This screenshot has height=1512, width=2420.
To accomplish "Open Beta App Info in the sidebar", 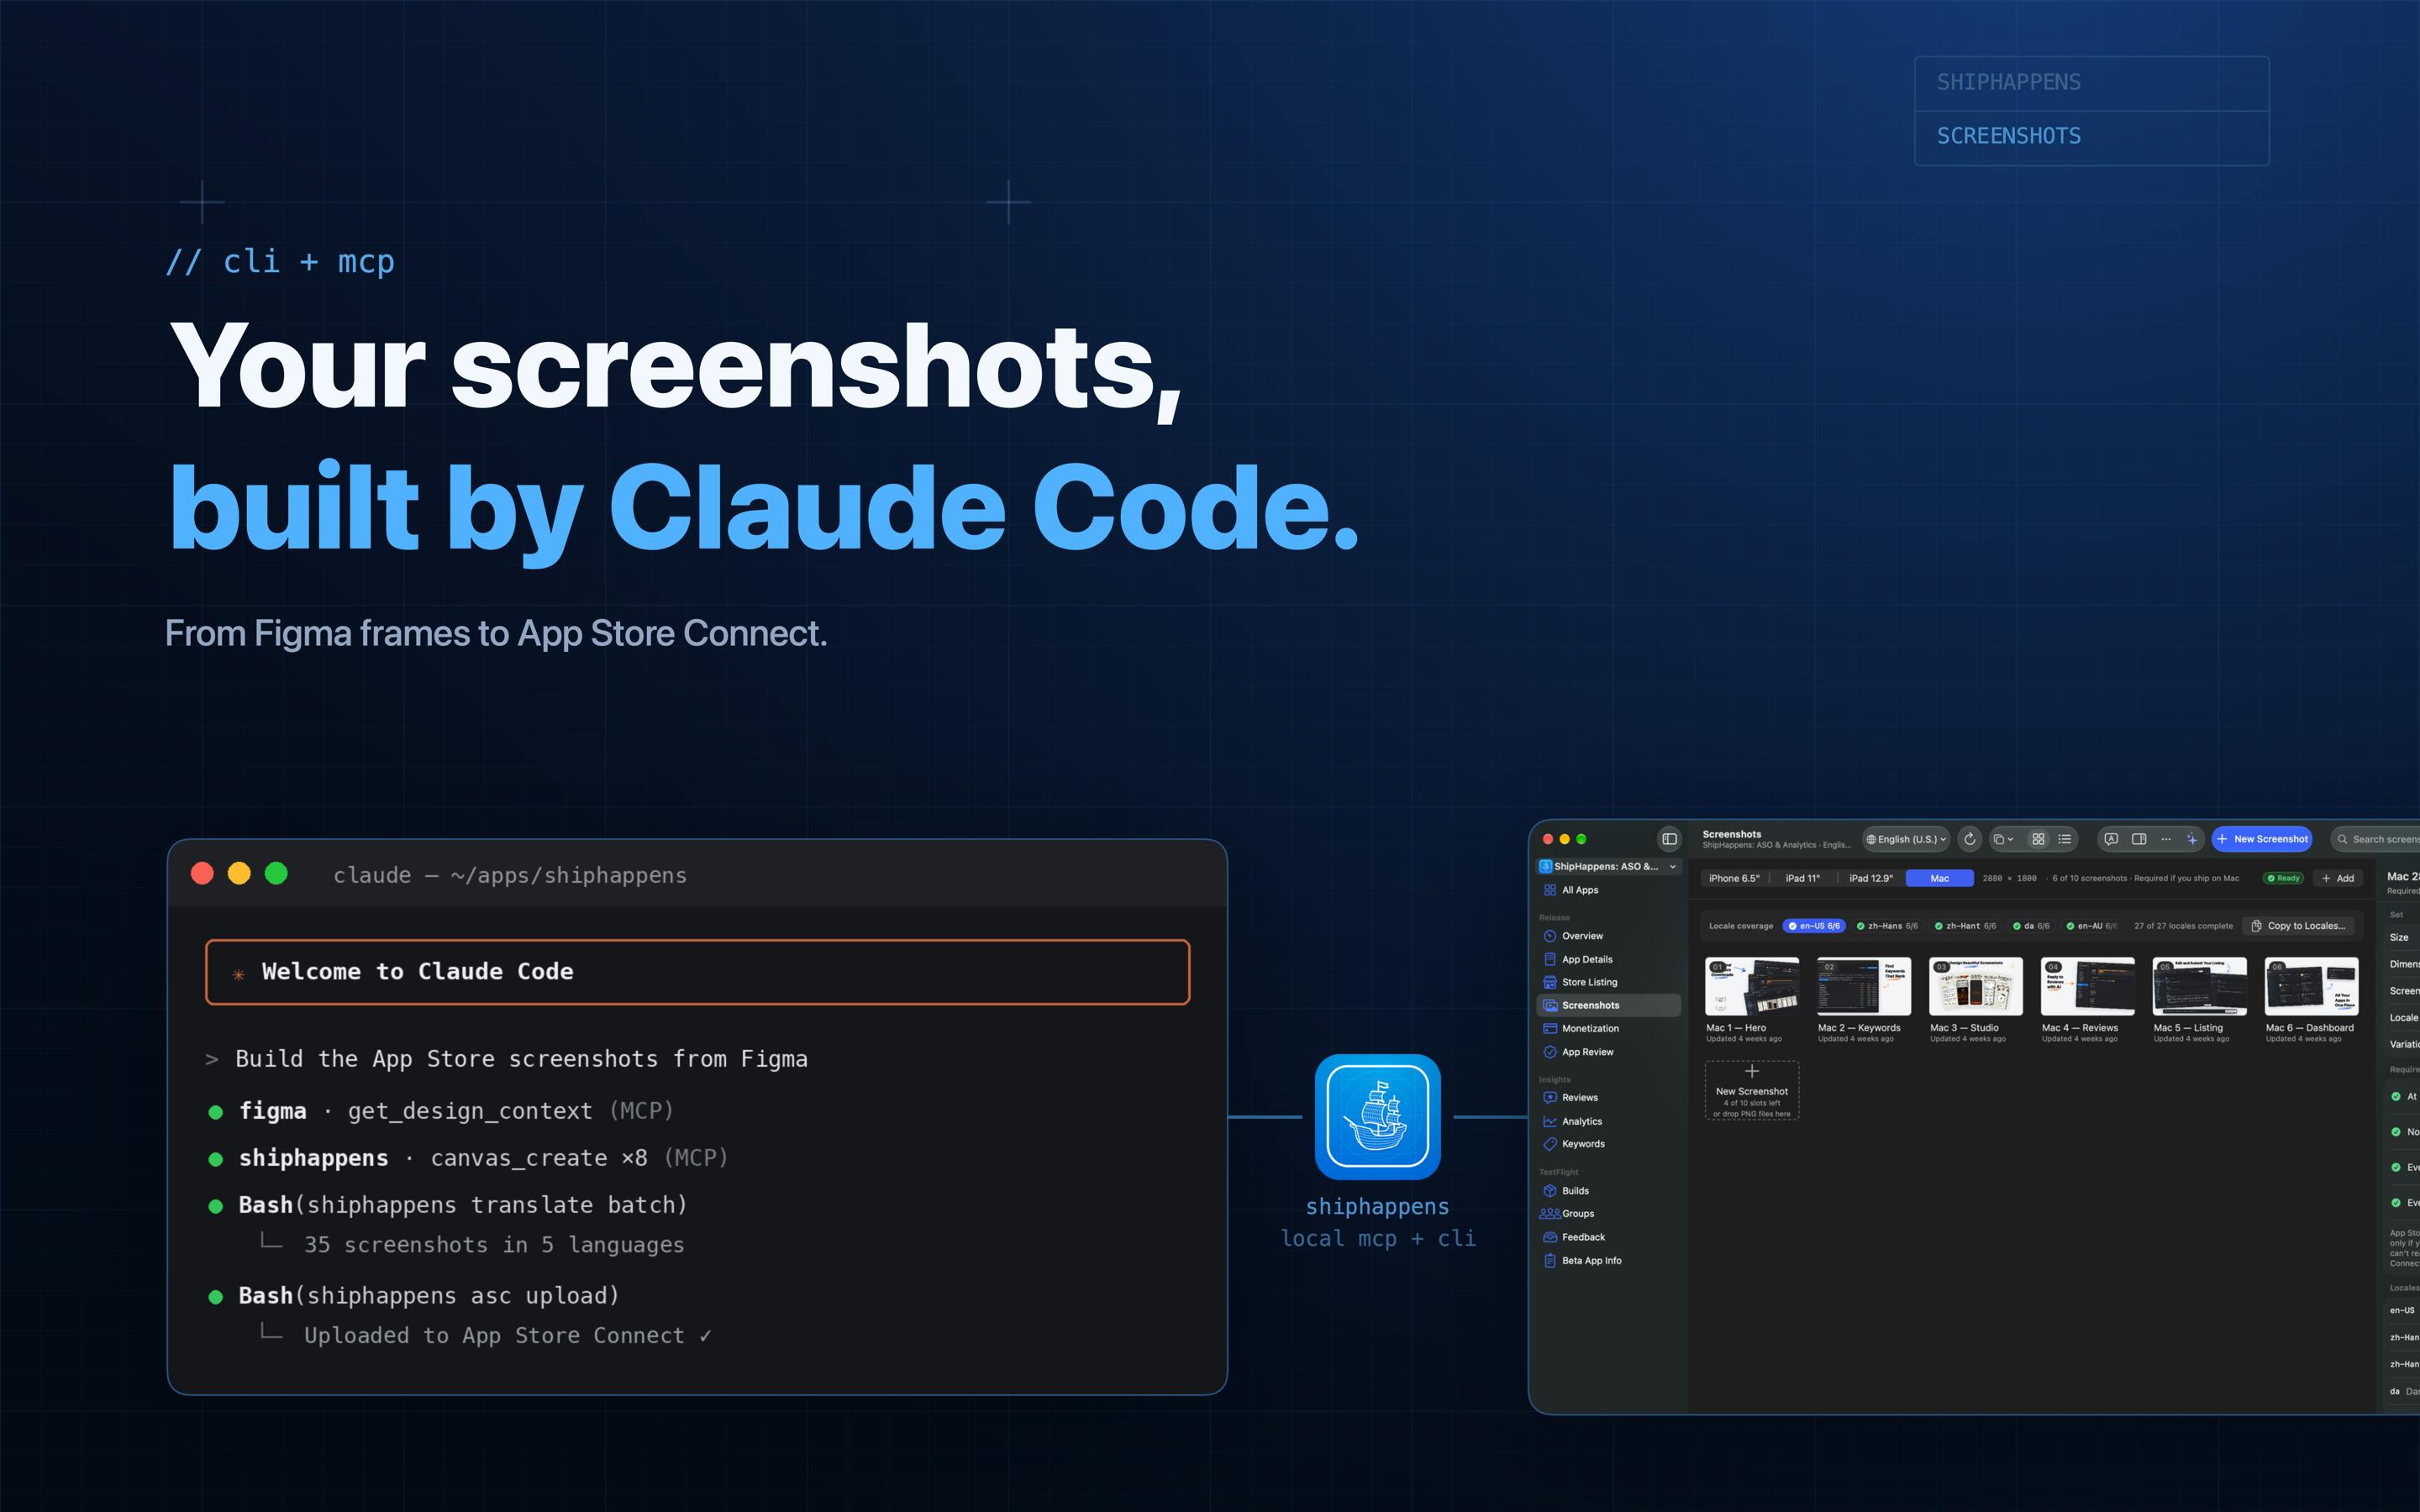I will [1609, 1260].
